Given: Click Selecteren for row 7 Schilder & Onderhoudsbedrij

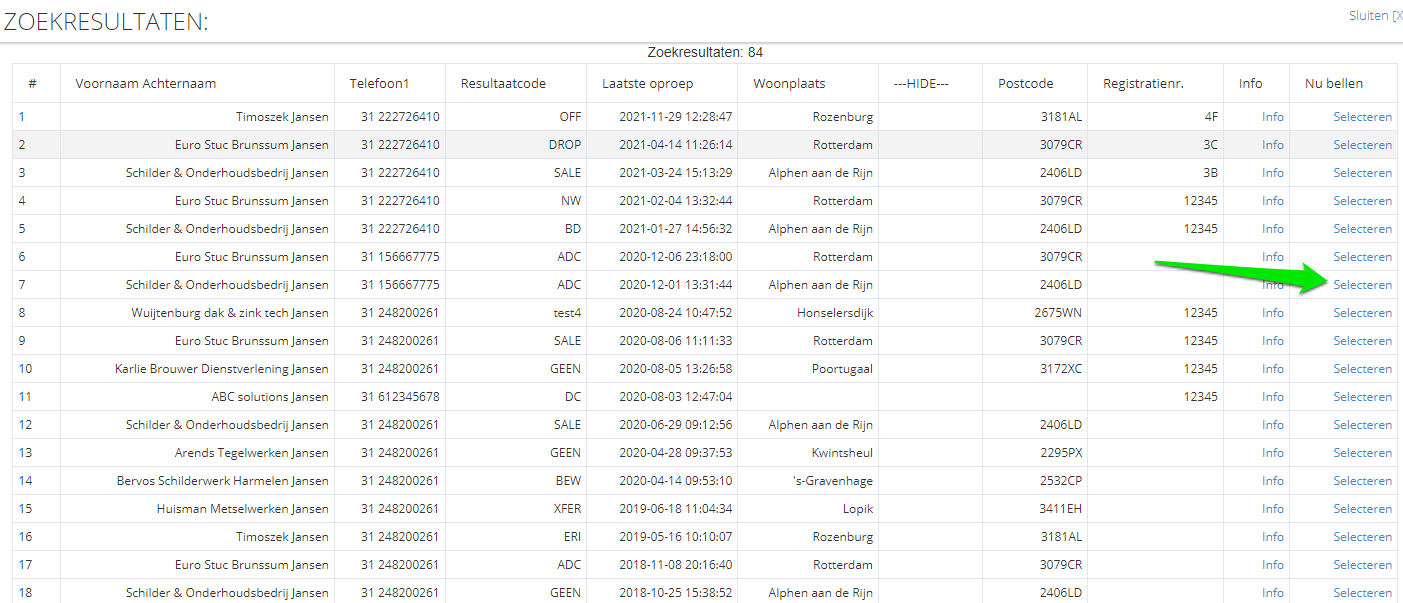Looking at the screenshot, I should [1362, 285].
